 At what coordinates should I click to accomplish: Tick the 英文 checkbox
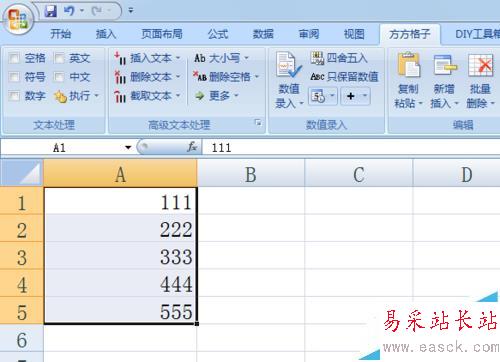[x=59, y=58]
